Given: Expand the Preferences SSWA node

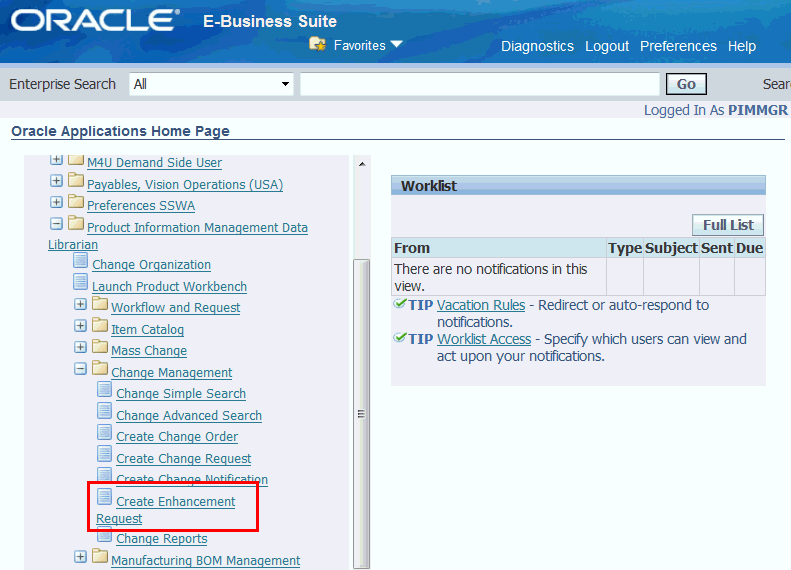Looking at the screenshot, I should [56, 202].
